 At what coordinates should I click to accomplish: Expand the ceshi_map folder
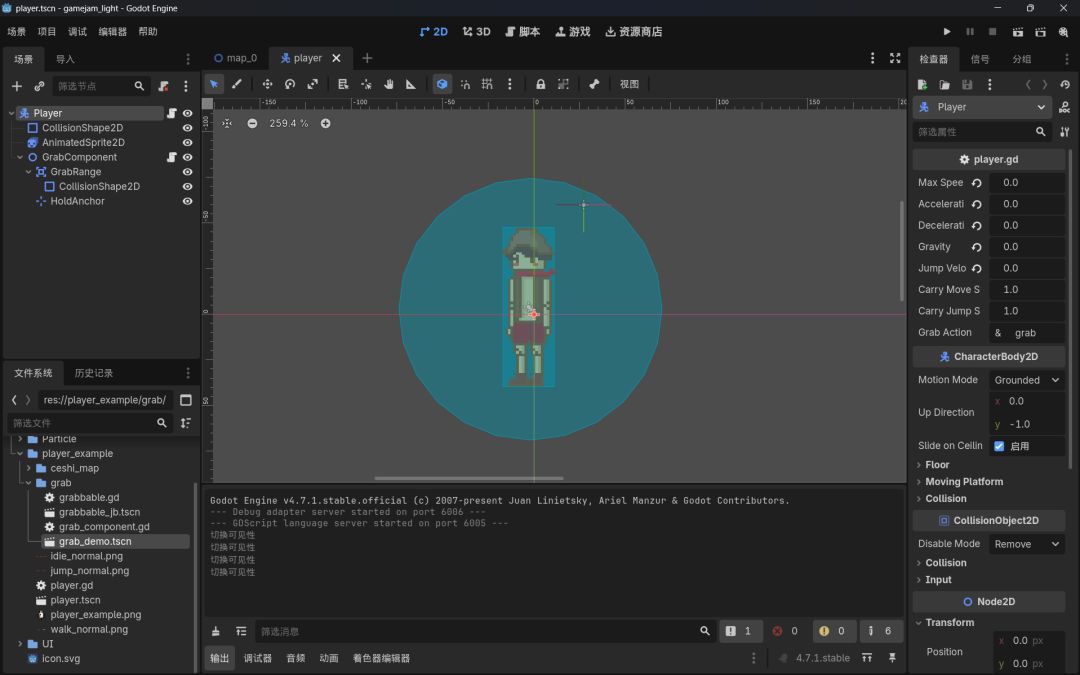pyautogui.click(x=28, y=468)
